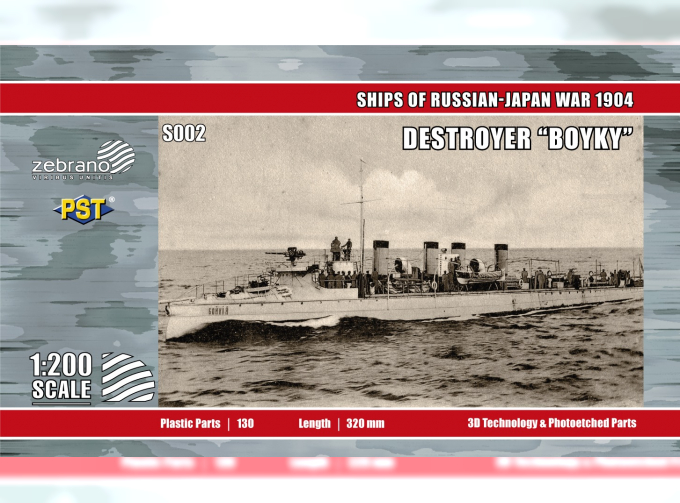This screenshot has height=503, width=680.
Task: Select the 1:200 SCALE label
Action: [61, 377]
